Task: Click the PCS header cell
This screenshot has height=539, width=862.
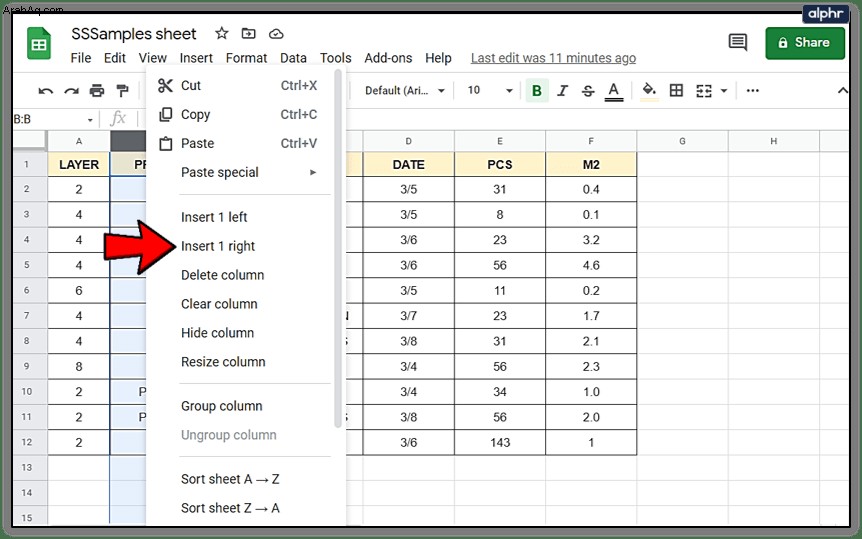Action: point(500,164)
